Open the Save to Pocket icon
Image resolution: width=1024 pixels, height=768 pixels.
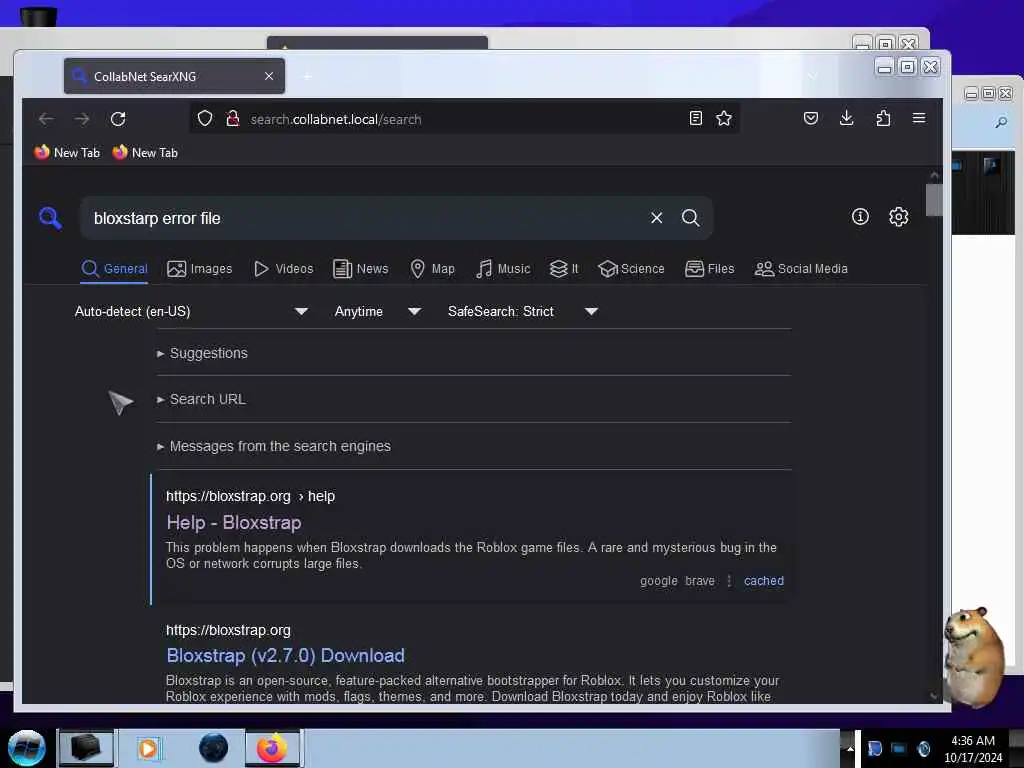pos(810,118)
